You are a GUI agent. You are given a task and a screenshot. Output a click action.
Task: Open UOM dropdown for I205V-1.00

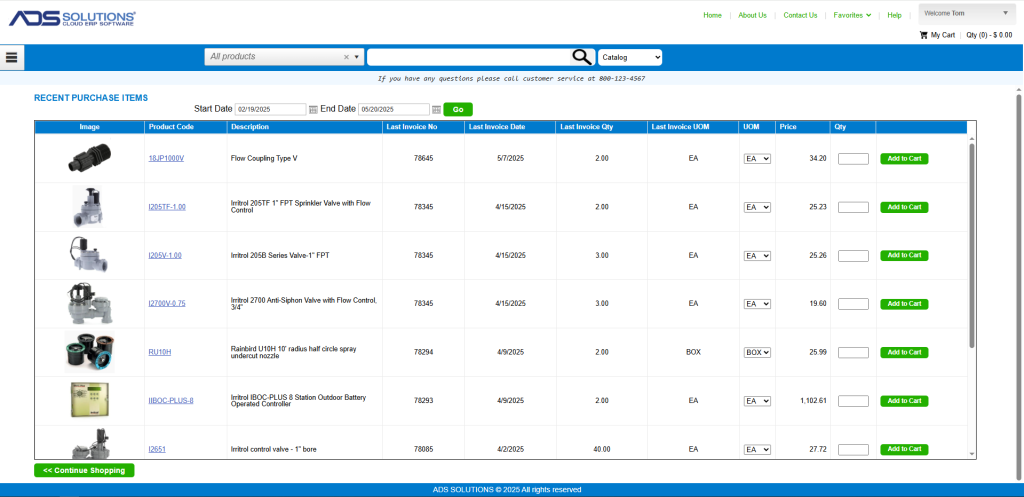[758, 255]
